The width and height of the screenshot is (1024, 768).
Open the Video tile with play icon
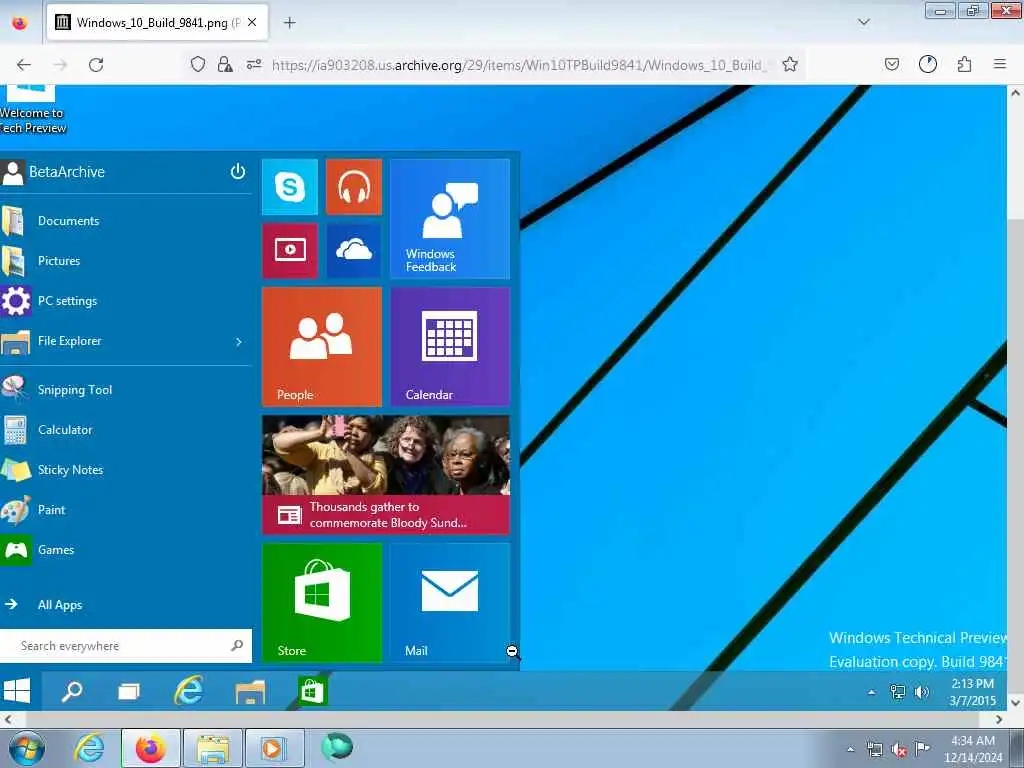click(289, 251)
